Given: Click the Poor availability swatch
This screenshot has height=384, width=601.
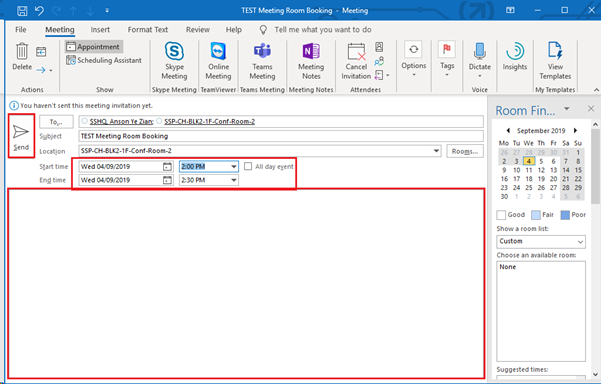Looking at the screenshot, I should pos(565,215).
